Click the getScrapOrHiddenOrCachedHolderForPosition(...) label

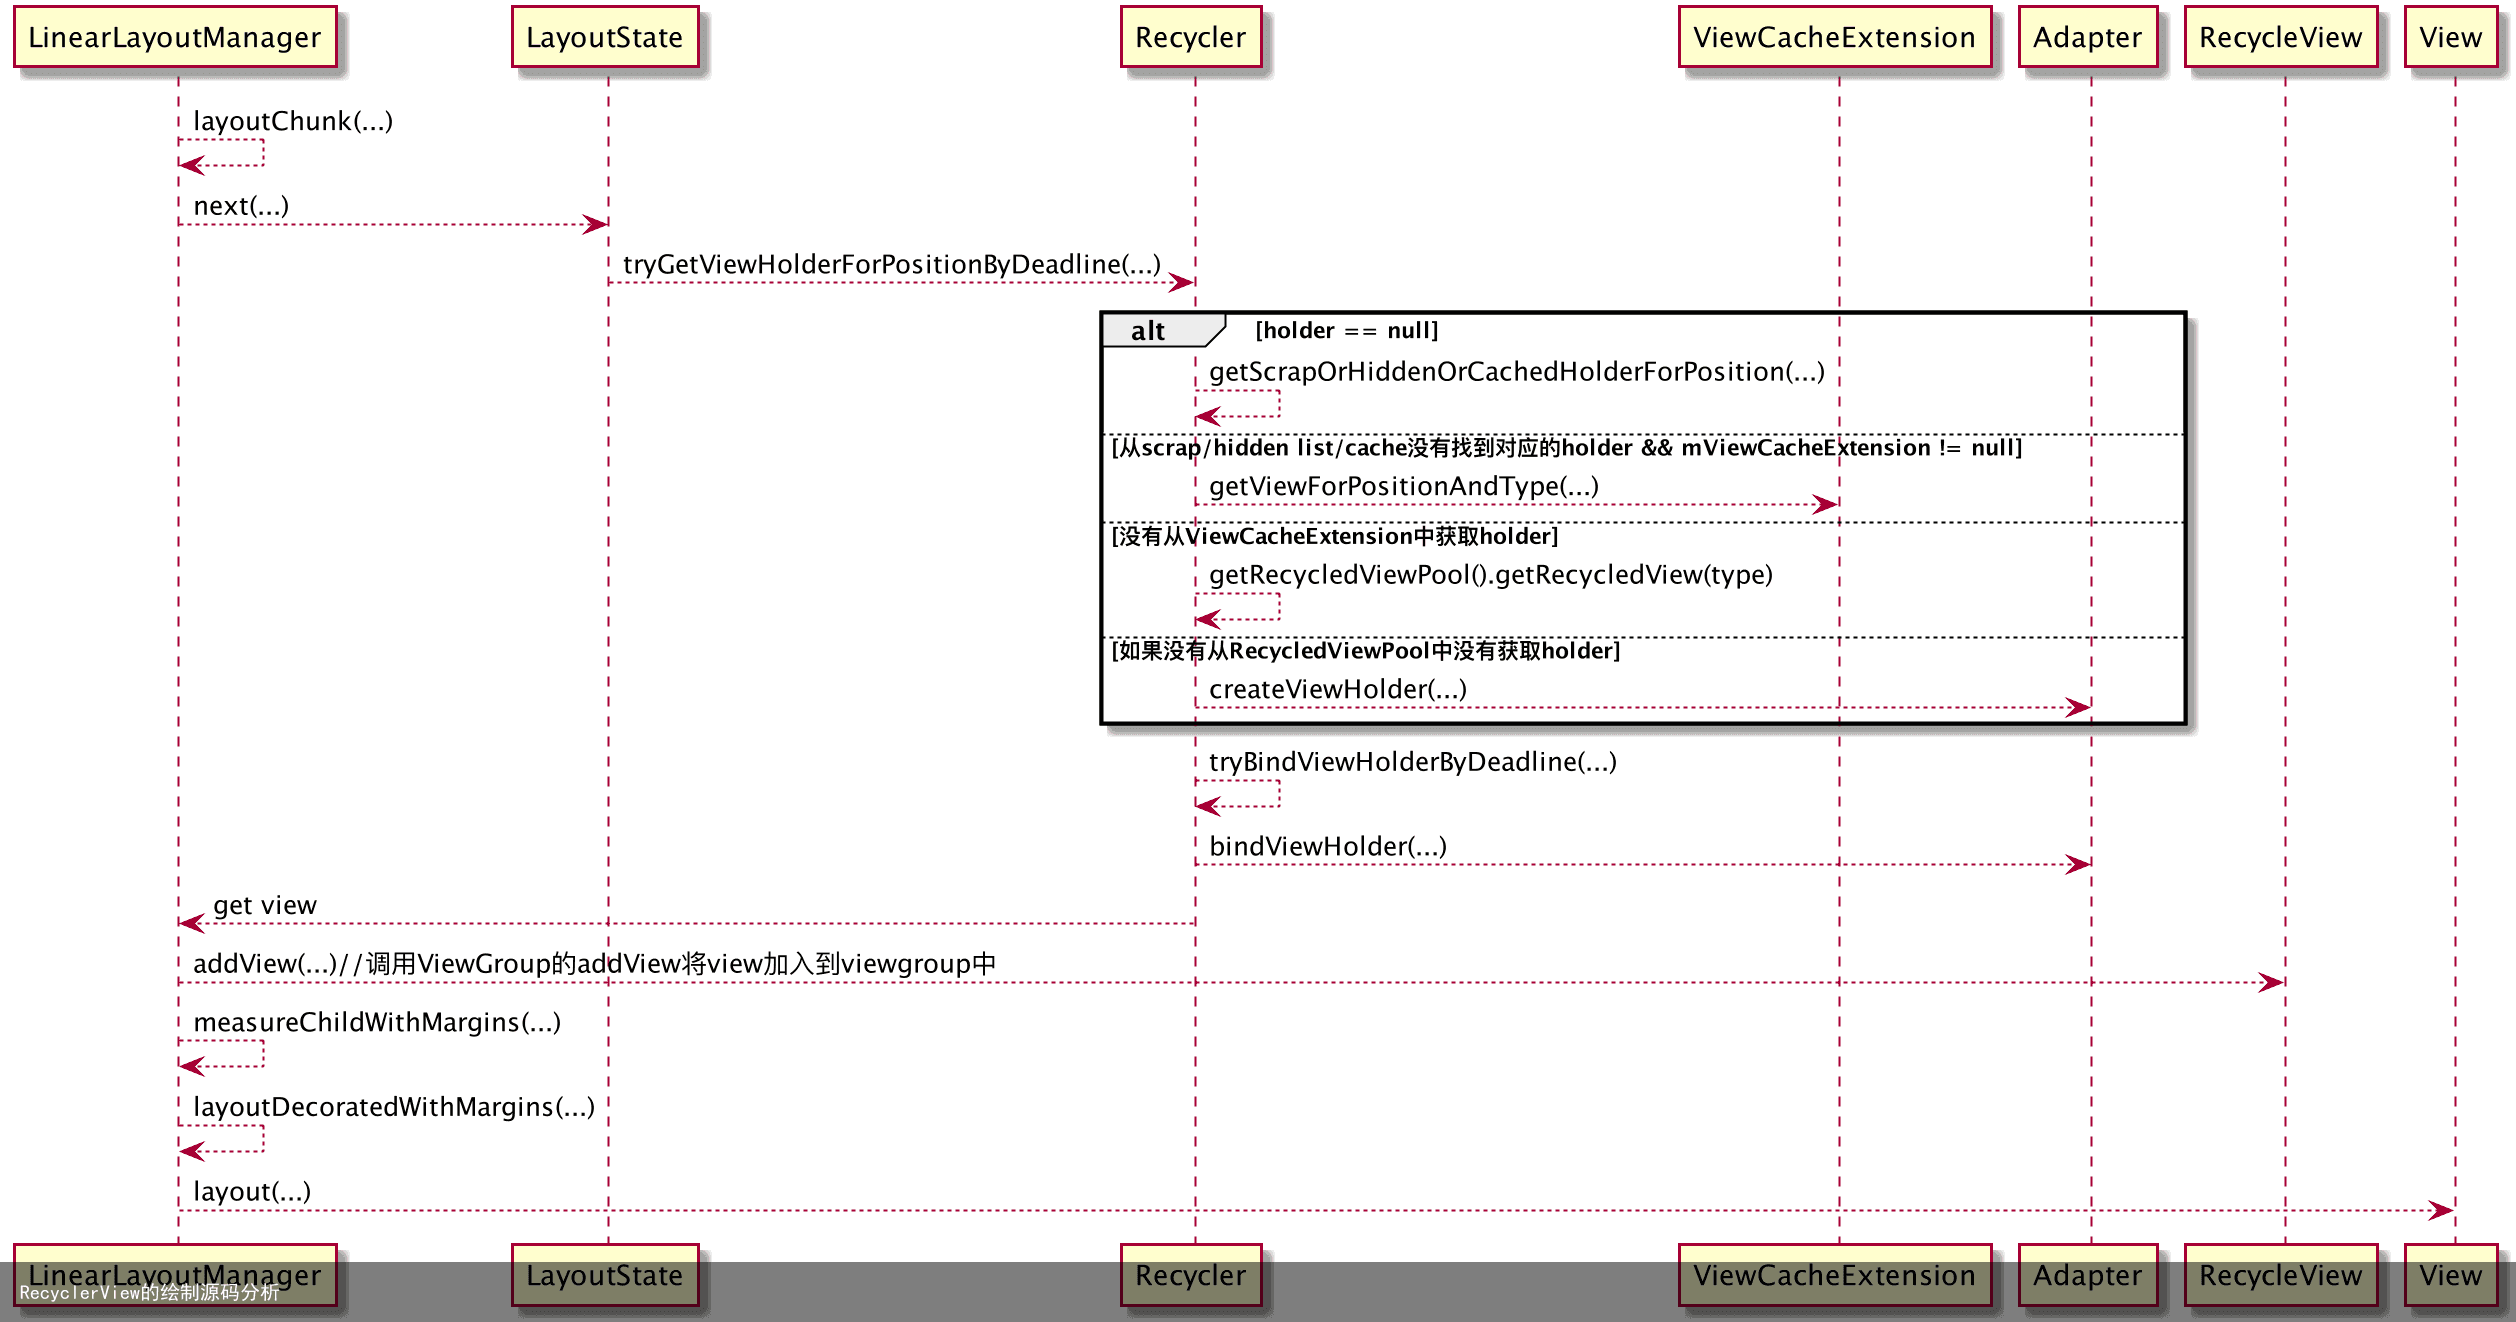[1517, 372]
